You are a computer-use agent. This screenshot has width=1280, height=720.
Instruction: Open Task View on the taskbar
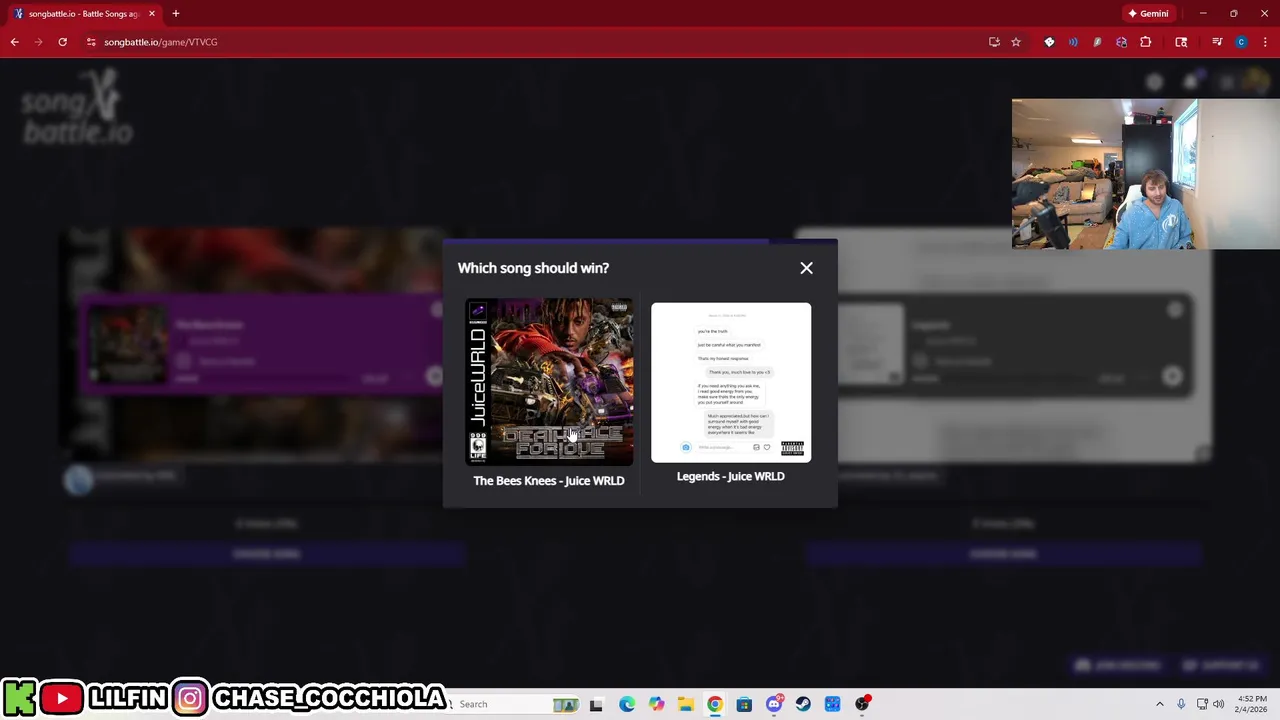coord(596,704)
